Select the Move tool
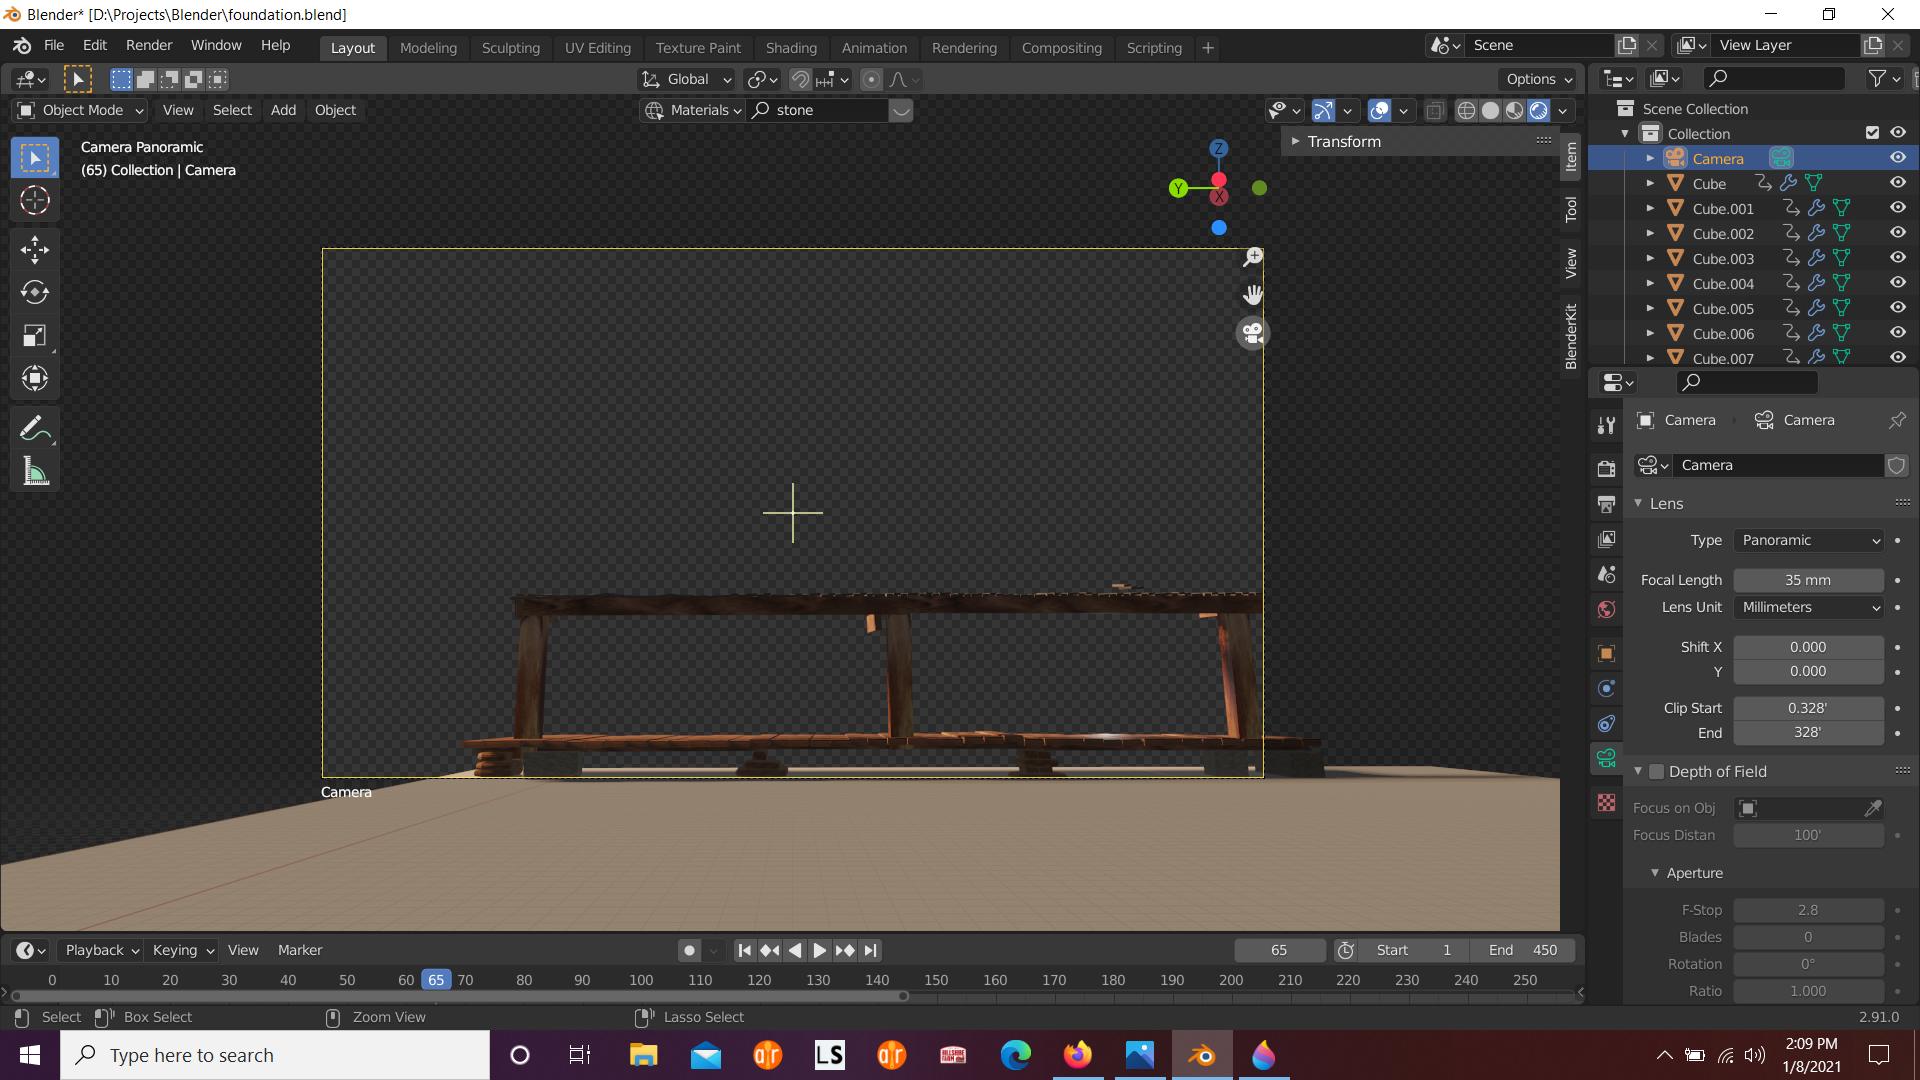This screenshot has height=1080, width=1920. tap(35, 249)
